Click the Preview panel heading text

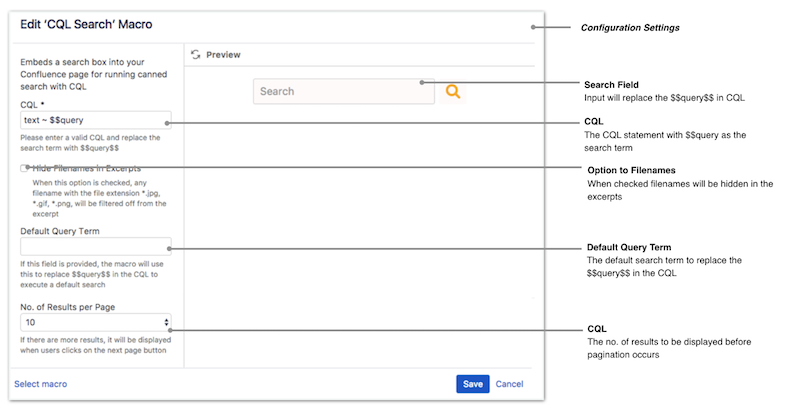point(223,55)
